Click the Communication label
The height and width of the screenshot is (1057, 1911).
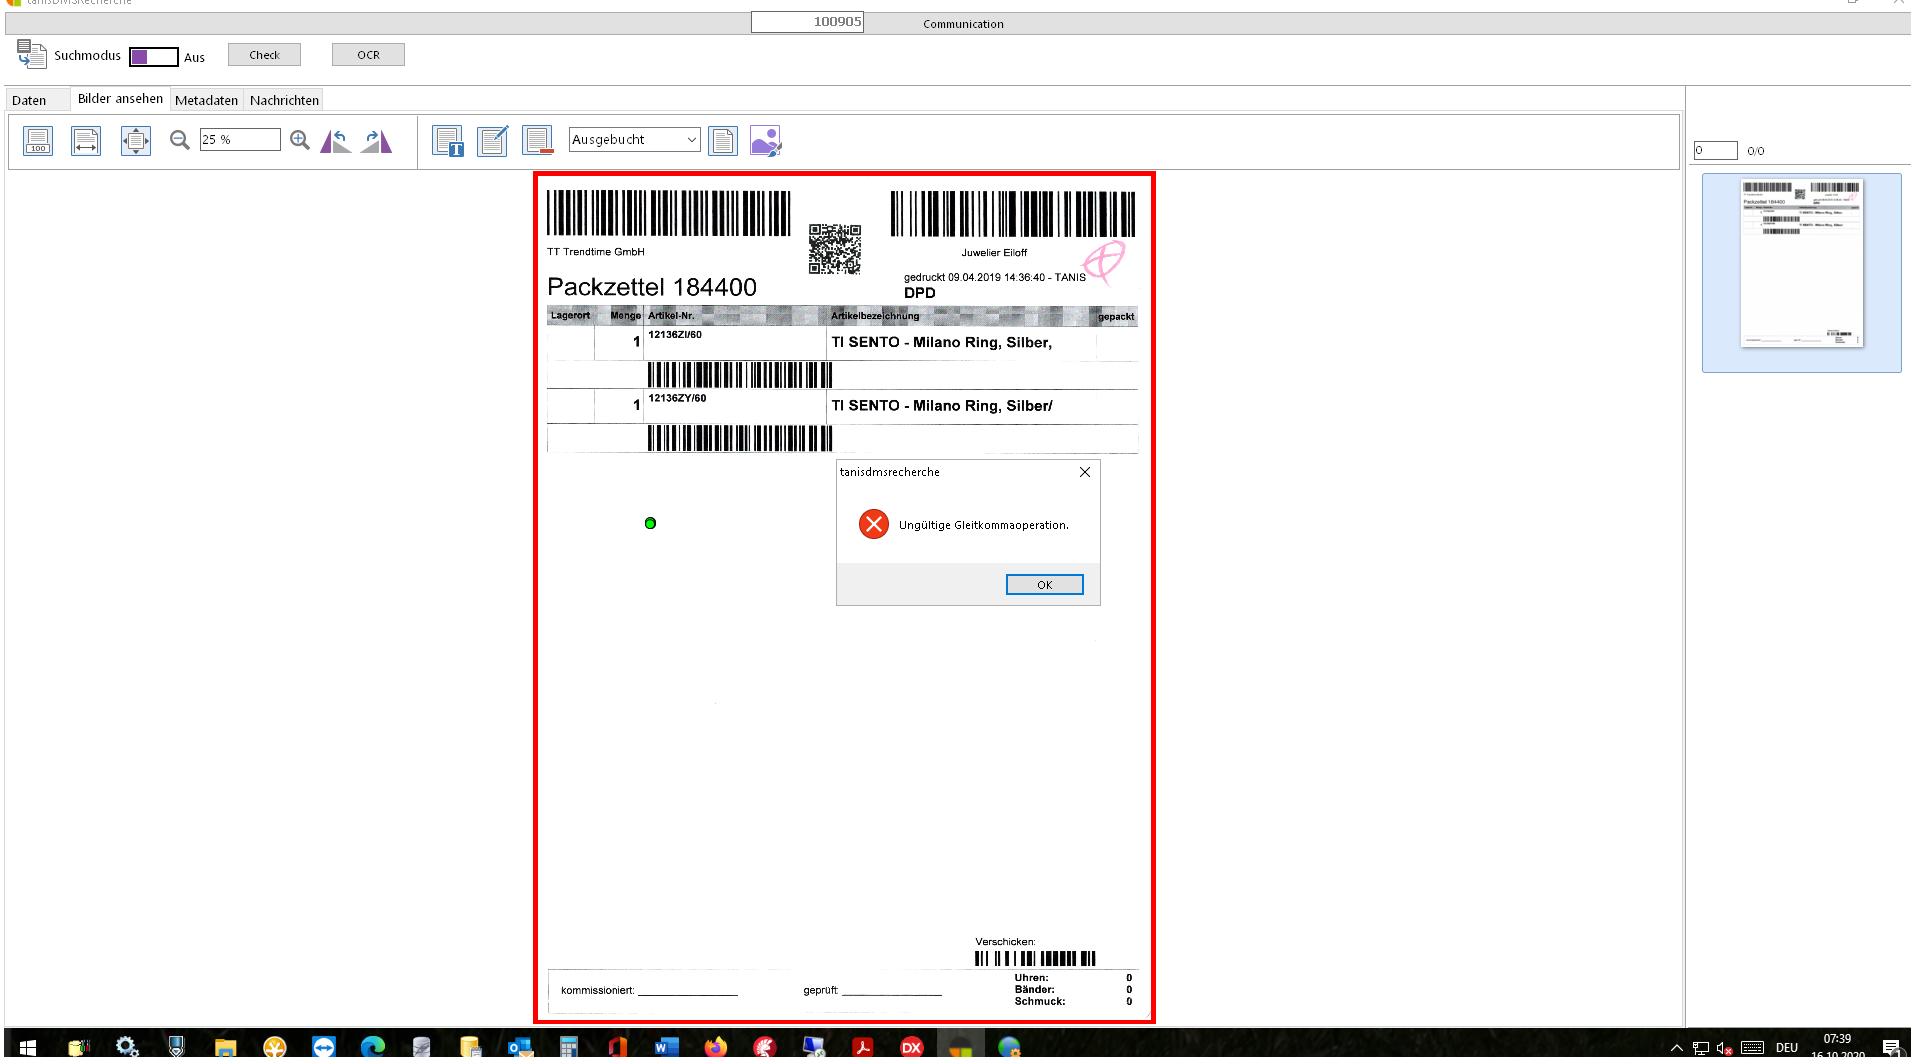pyautogui.click(x=963, y=24)
